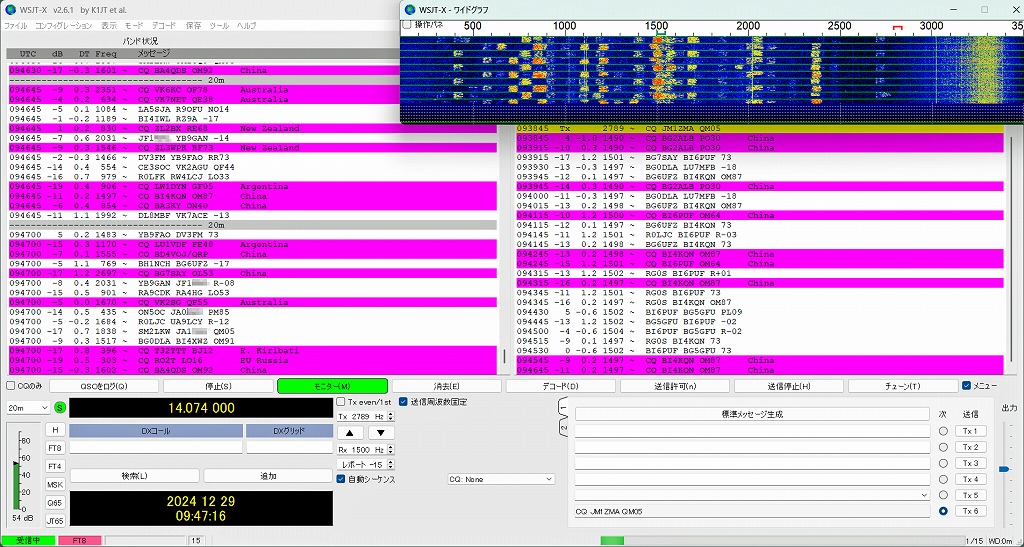
Task: Open the コンフィグレーション menu
Action: 63,26
